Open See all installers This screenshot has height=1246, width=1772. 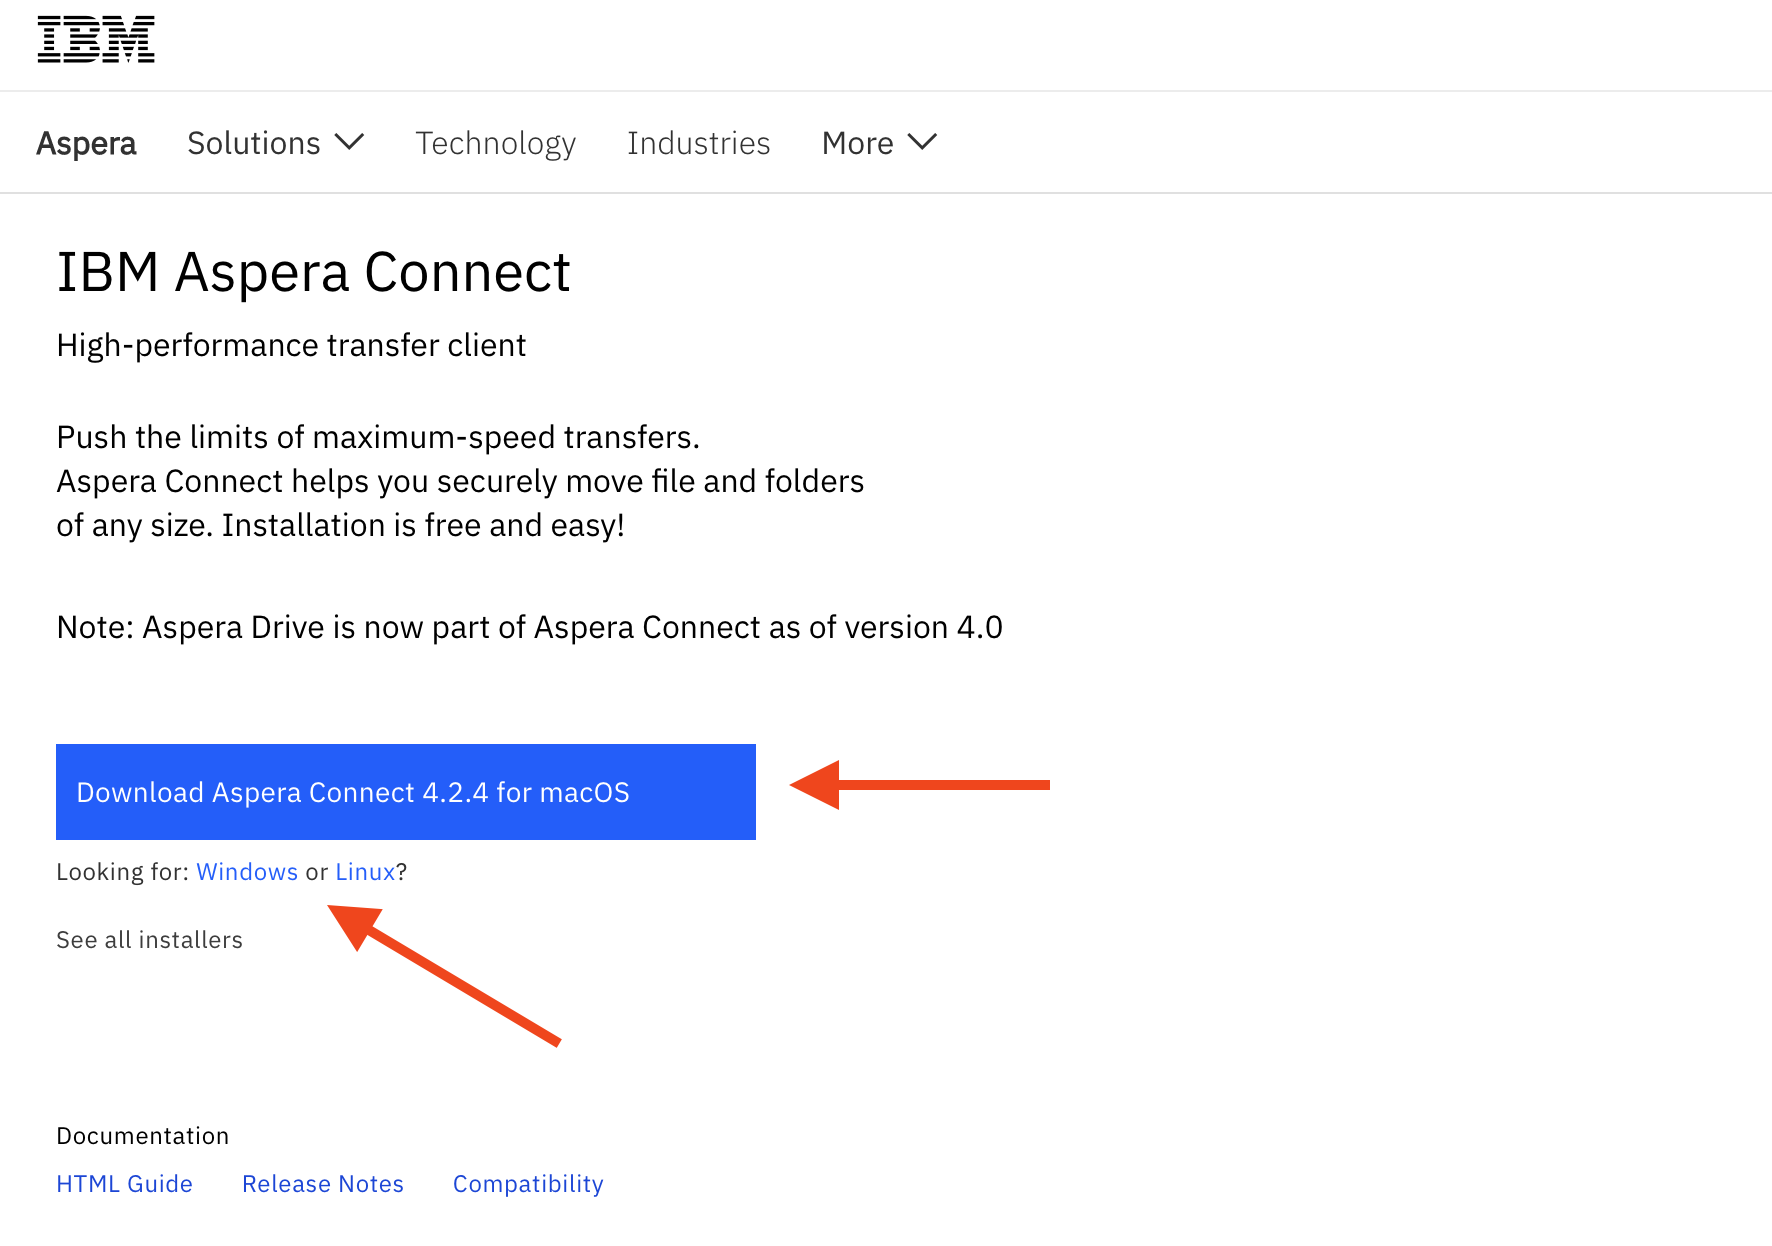(149, 940)
